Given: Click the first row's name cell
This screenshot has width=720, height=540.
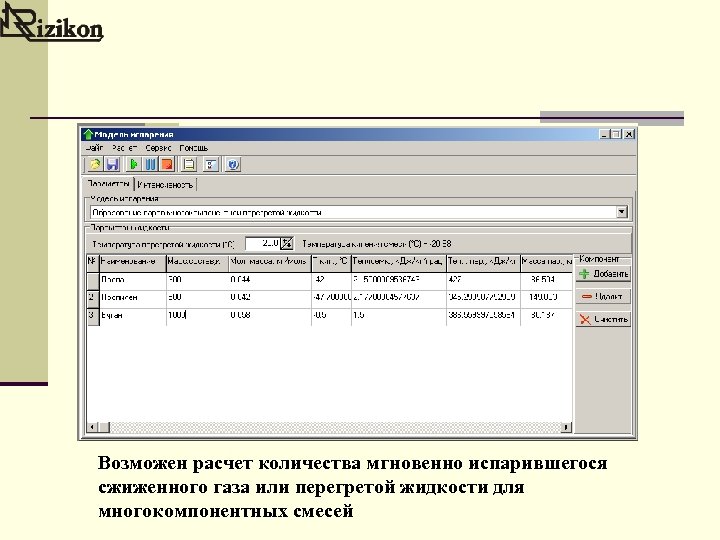Looking at the screenshot, I should (x=133, y=281).
